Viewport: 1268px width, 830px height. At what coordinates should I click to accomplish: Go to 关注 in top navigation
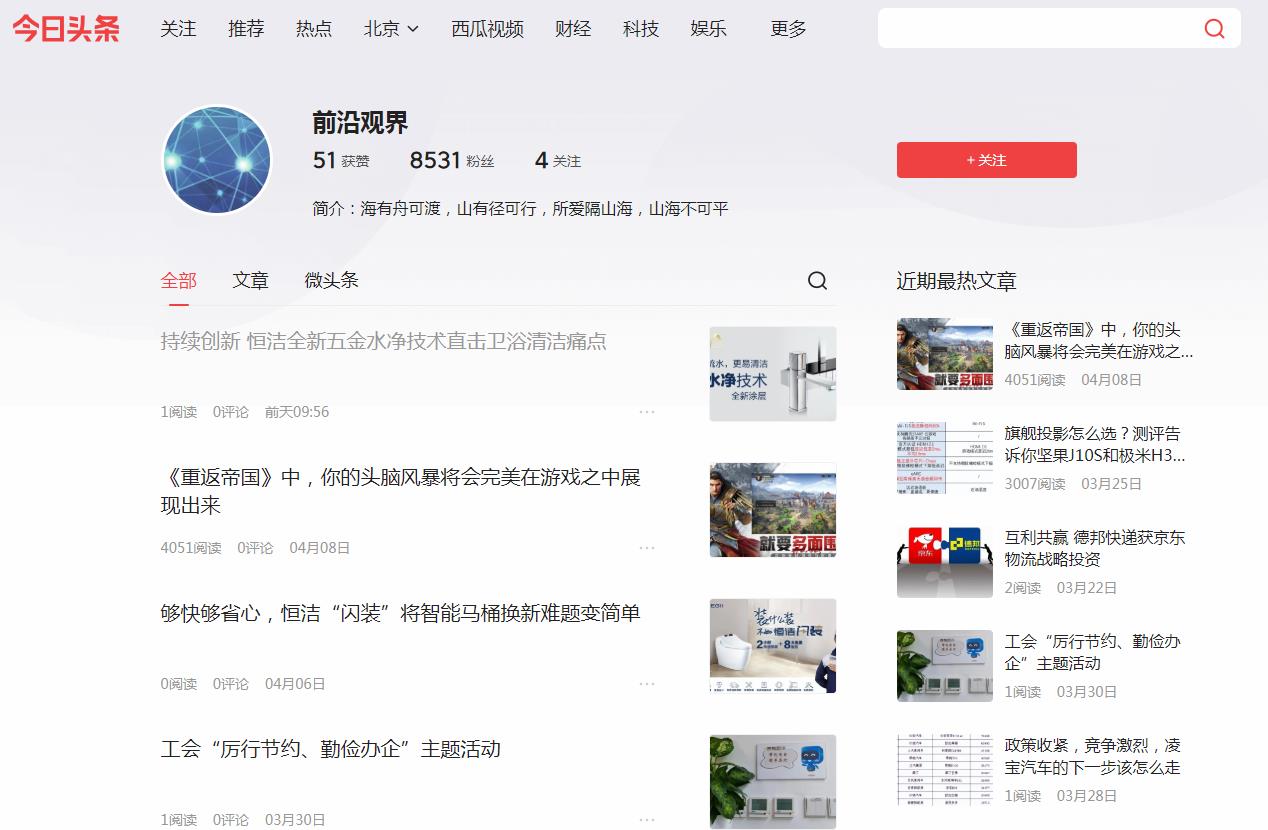coord(179,29)
